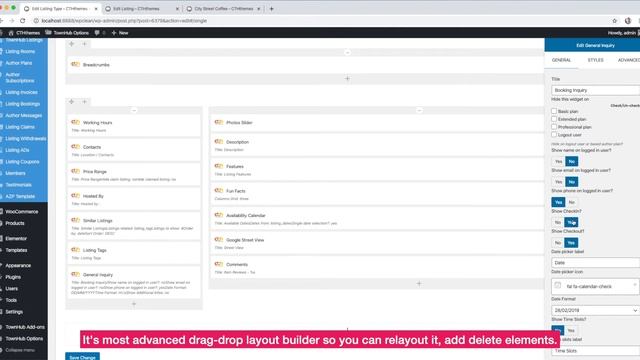Set Show Time Slots to Yes

(571, 330)
